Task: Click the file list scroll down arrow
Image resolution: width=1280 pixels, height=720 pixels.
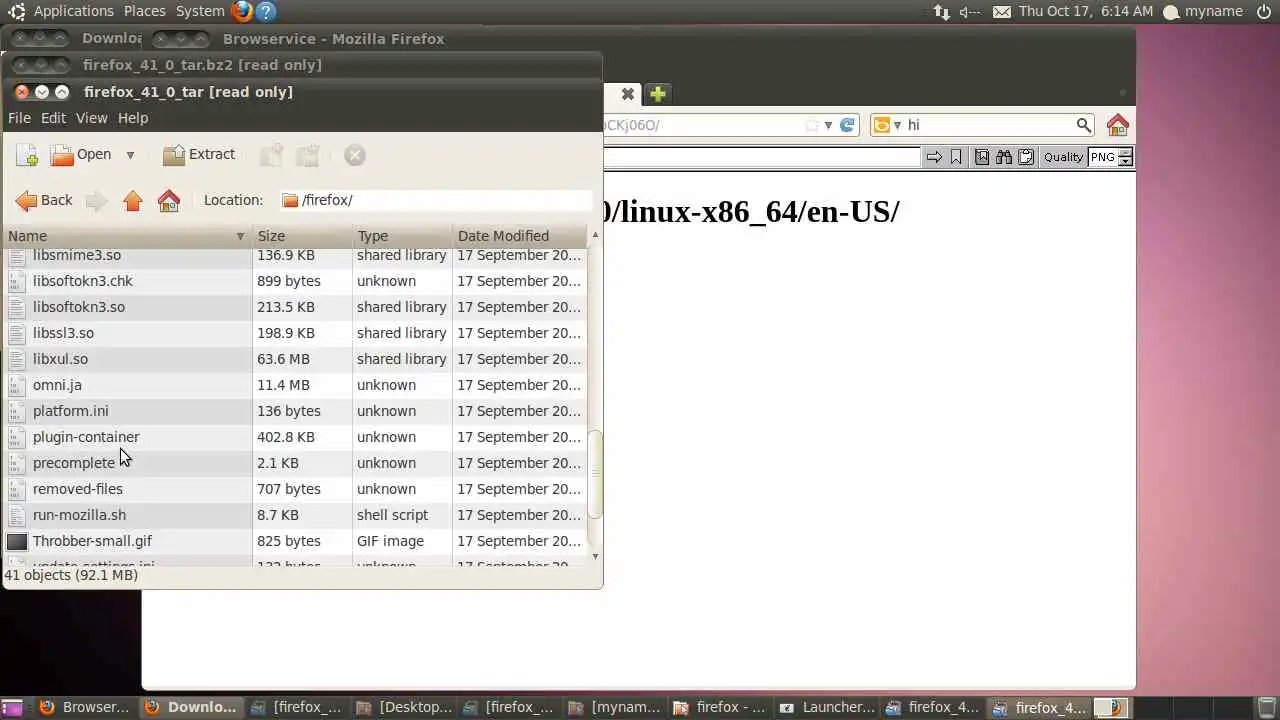Action: point(595,557)
